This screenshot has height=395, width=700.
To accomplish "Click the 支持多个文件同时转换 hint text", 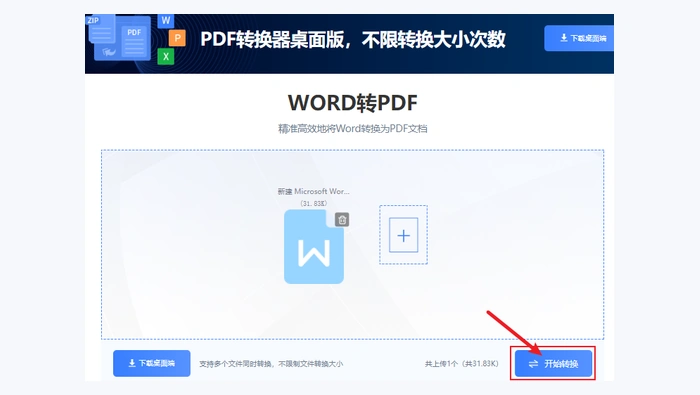I will [271, 364].
